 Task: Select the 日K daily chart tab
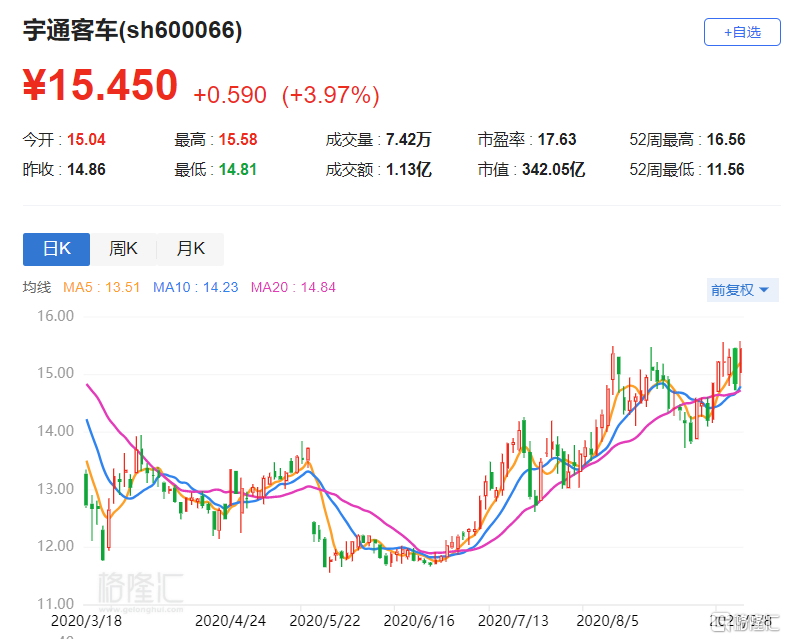tap(57, 249)
